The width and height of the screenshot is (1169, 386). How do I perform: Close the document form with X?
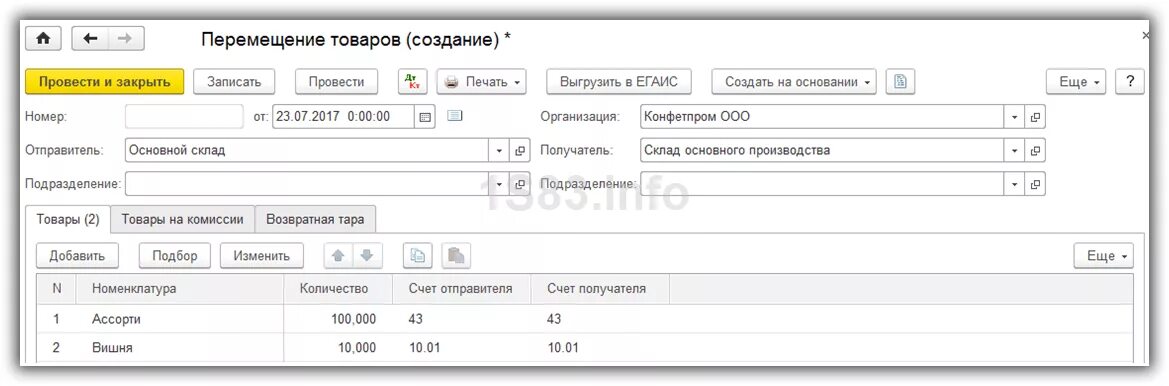[1146, 35]
